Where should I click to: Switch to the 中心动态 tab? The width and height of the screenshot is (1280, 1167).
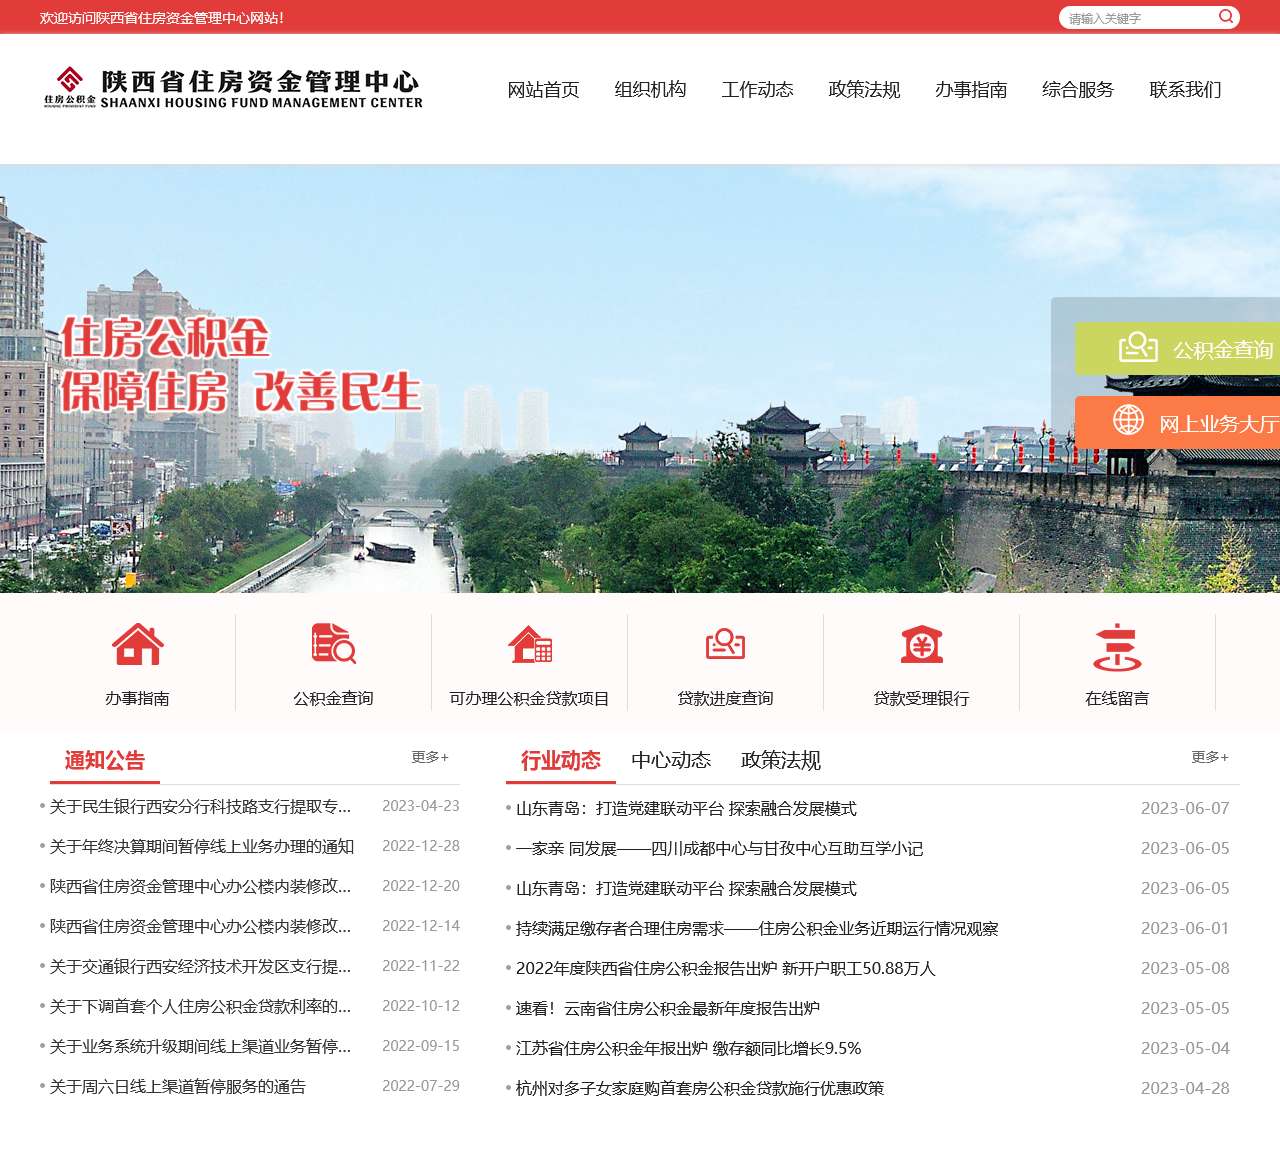point(671,761)
